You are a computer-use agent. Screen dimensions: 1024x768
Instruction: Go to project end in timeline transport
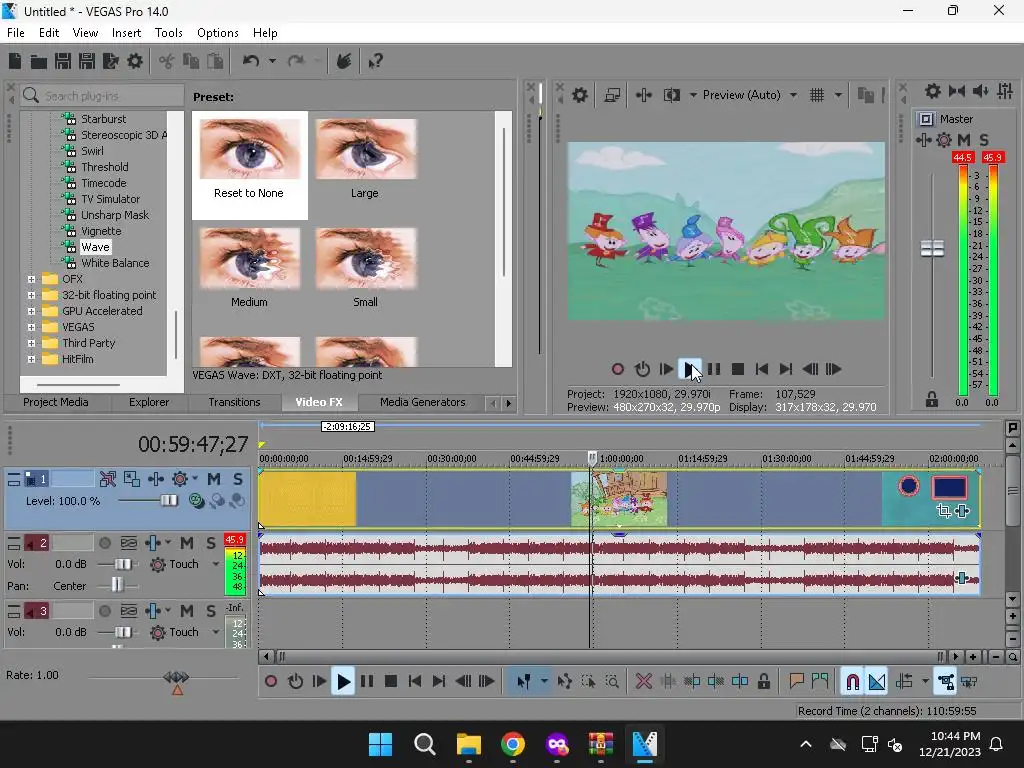[x=439, y=682]
